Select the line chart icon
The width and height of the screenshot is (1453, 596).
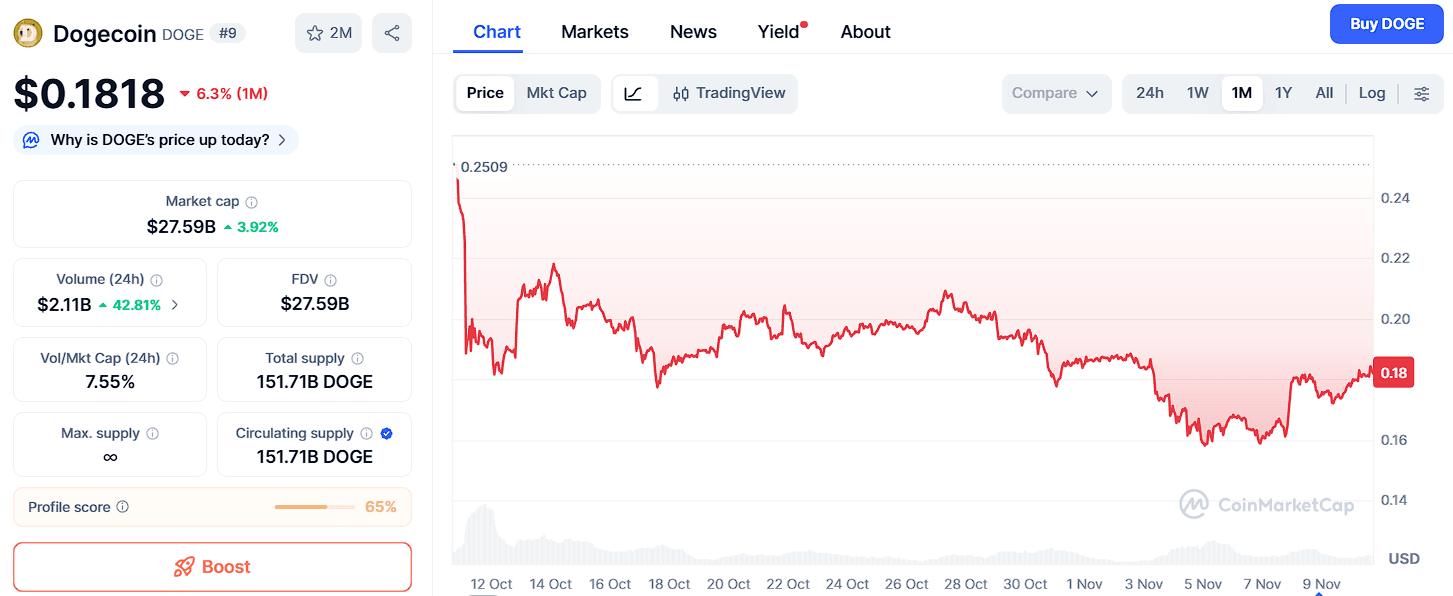pos(634,93)
